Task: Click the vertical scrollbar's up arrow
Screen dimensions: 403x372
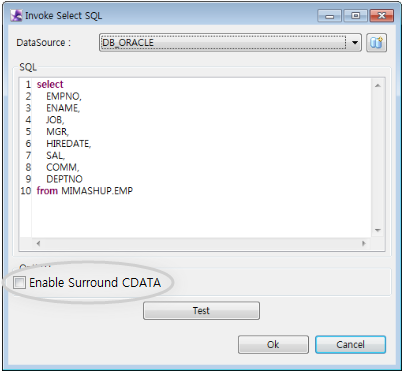Action: click(x=378, y=86)
